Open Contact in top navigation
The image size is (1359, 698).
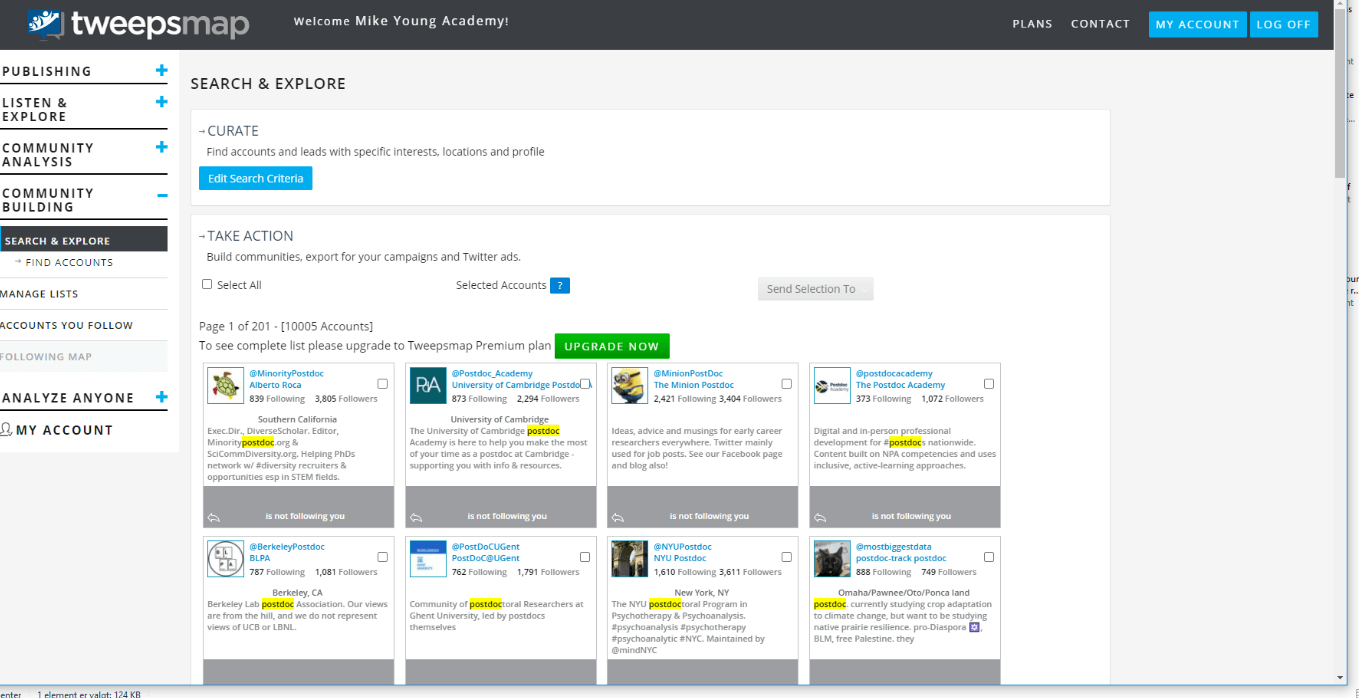pos(1100,24)
